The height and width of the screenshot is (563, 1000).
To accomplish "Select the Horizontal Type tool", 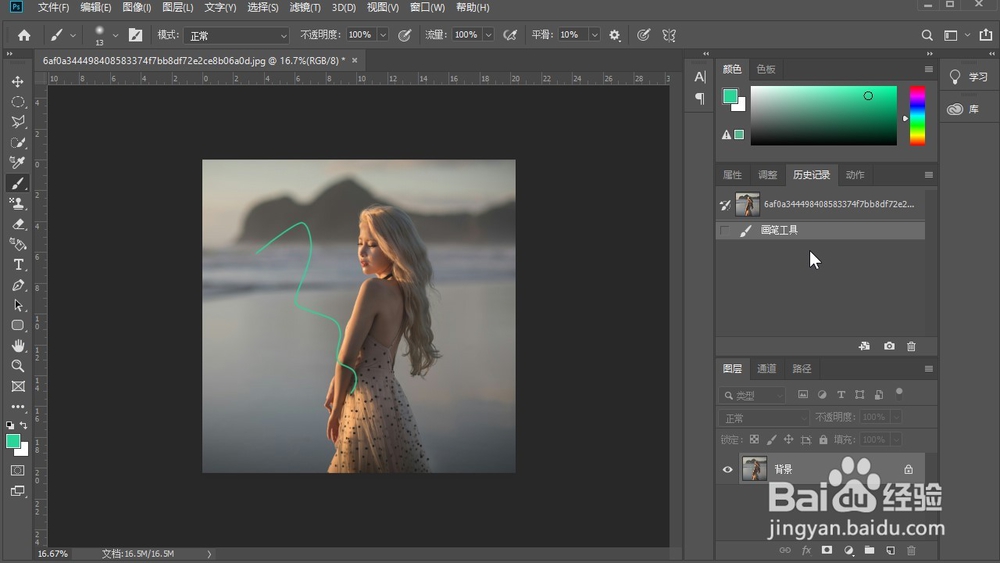I will coord(18,264).
